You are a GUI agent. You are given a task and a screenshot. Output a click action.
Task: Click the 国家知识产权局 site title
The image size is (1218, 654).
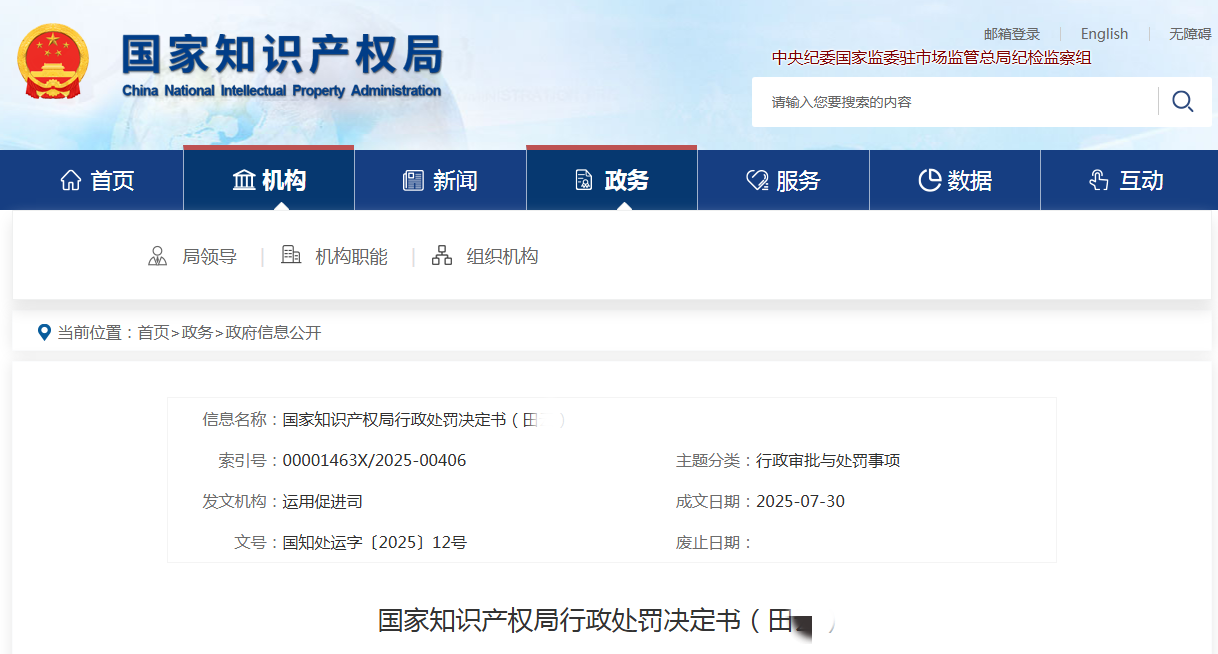click(282, 55)
